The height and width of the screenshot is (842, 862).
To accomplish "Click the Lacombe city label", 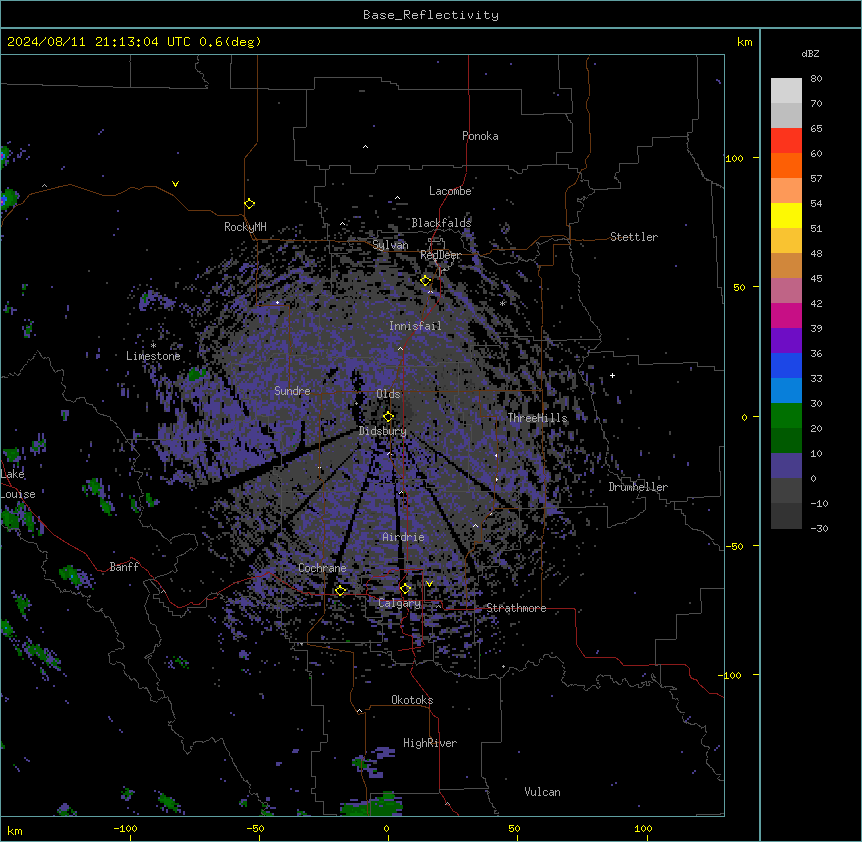I will [x=450, y=191].
